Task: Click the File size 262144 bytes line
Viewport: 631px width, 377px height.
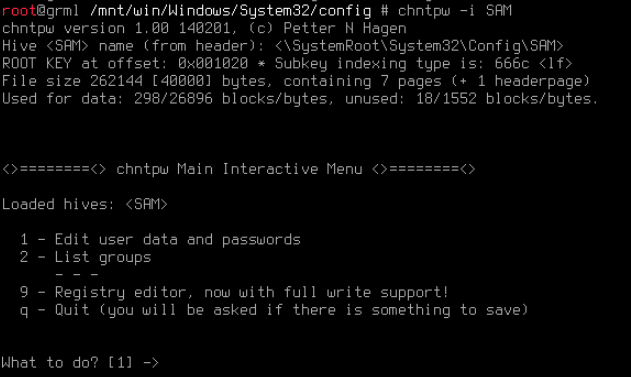Action: point(296,81)
